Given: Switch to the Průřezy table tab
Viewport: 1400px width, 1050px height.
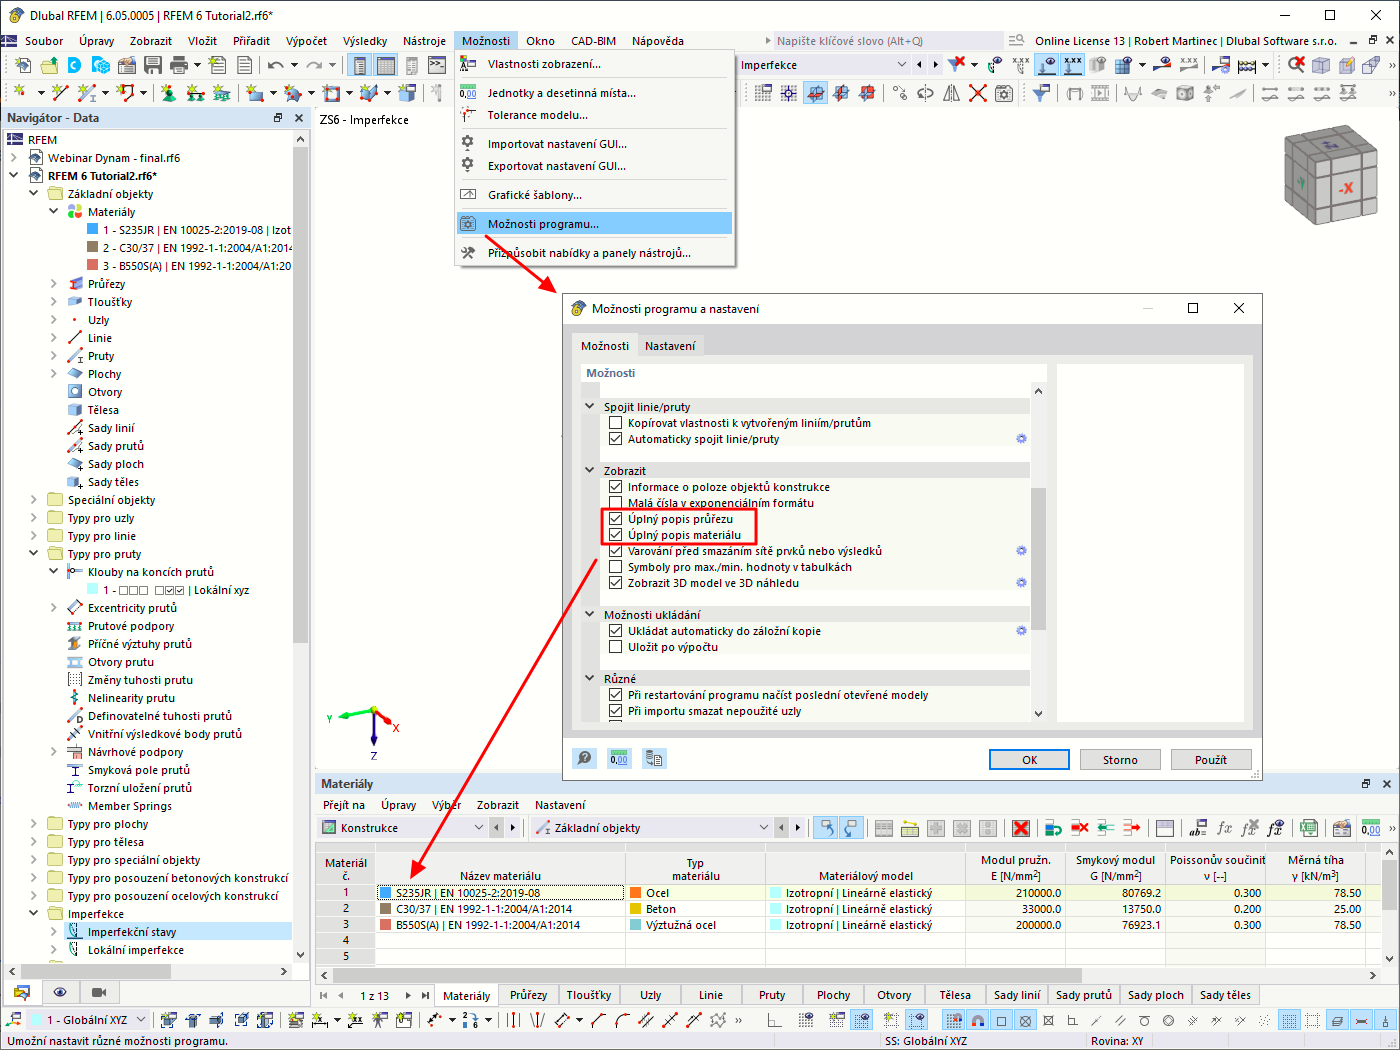Looking at the screenshot, I should point(528,995).
